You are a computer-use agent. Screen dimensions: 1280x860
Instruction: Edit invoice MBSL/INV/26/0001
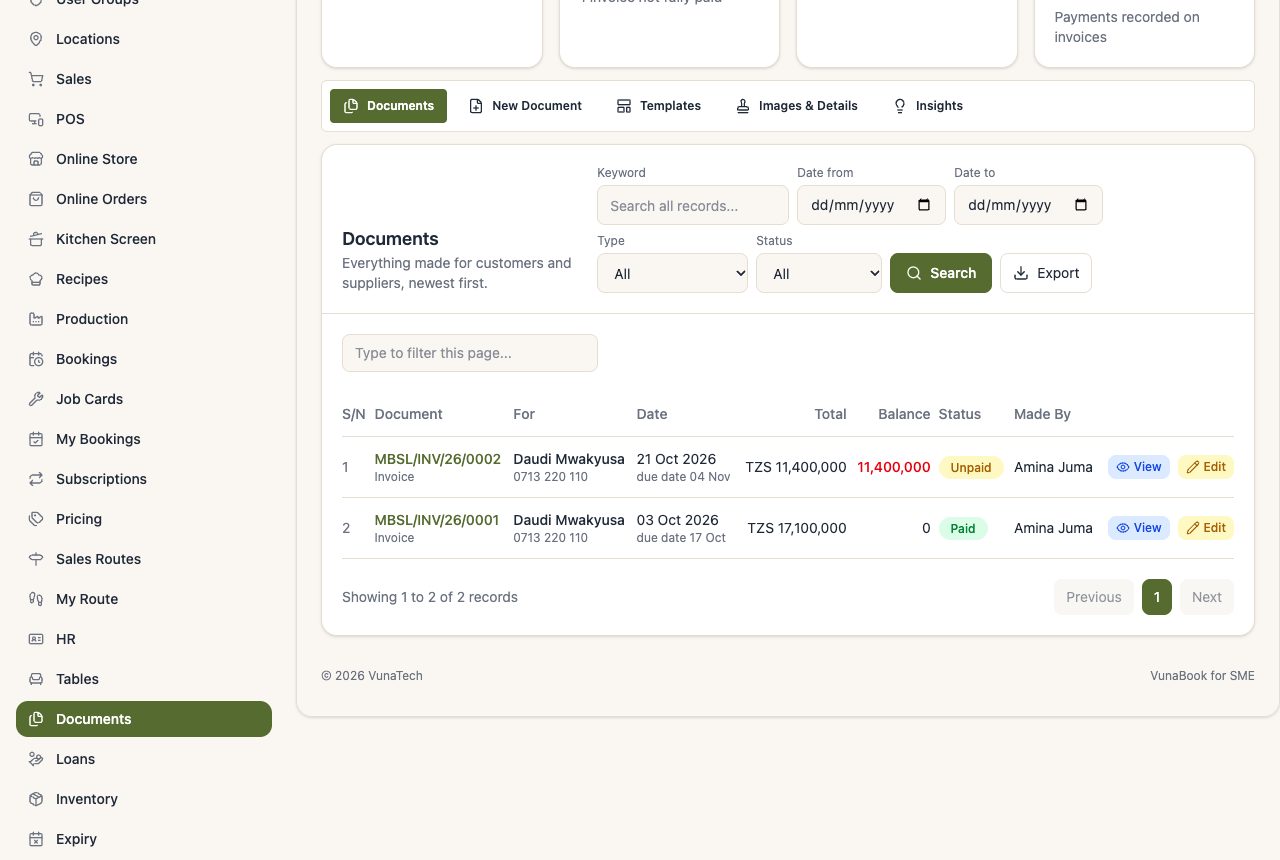click(1206, 528)
